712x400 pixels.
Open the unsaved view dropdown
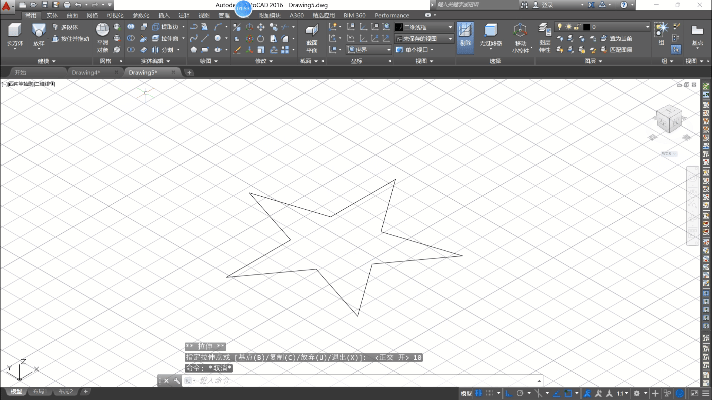coord(424,39)
